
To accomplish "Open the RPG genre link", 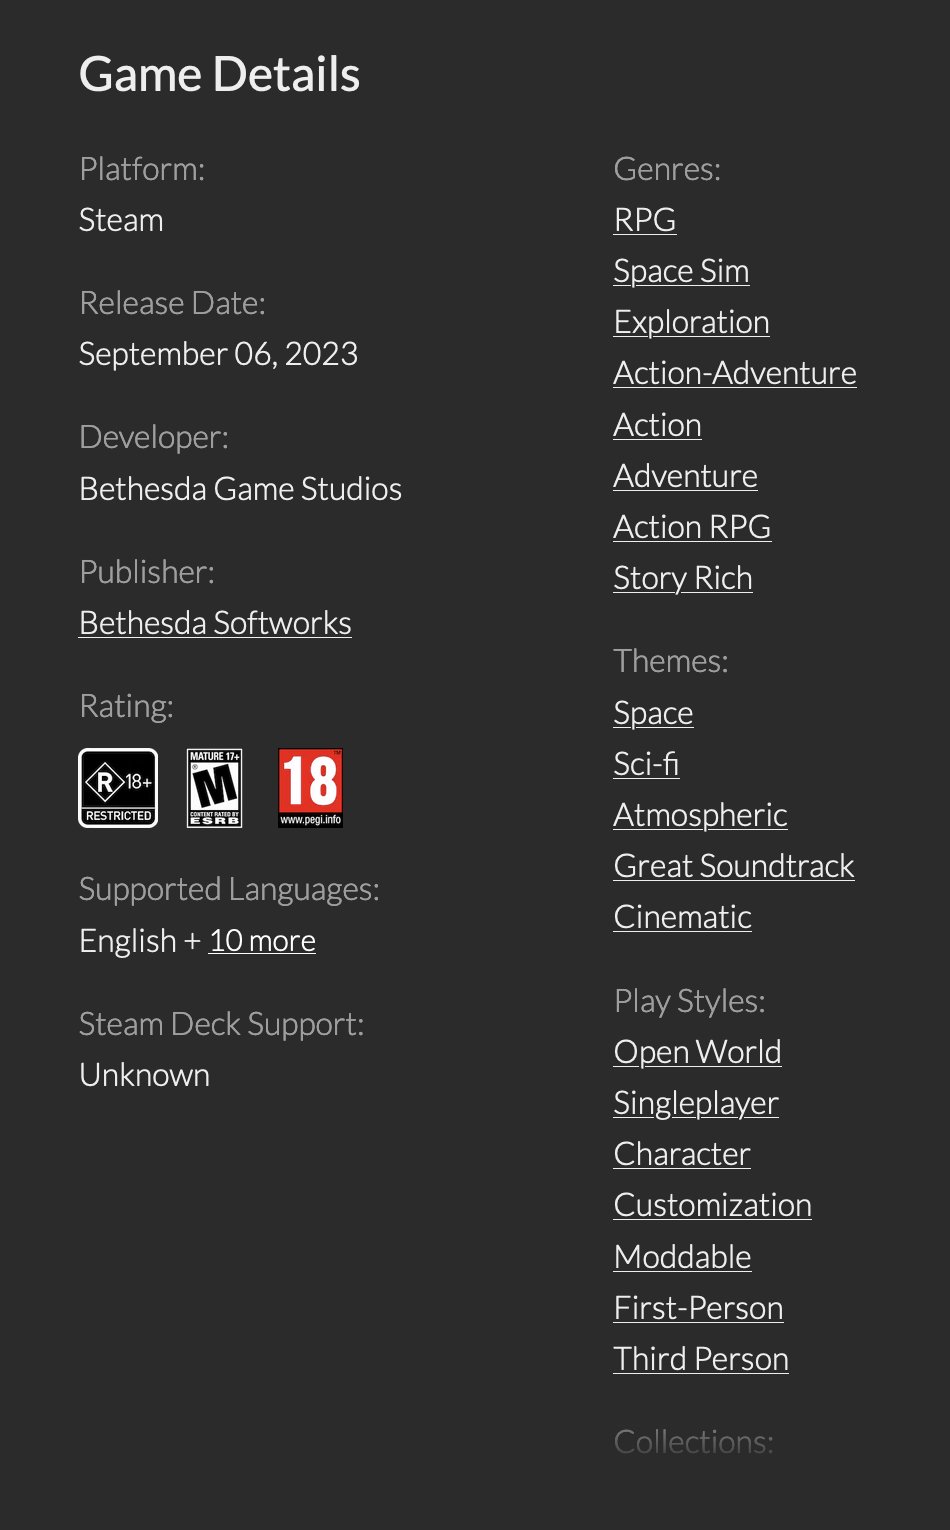I will click(644, 219).
